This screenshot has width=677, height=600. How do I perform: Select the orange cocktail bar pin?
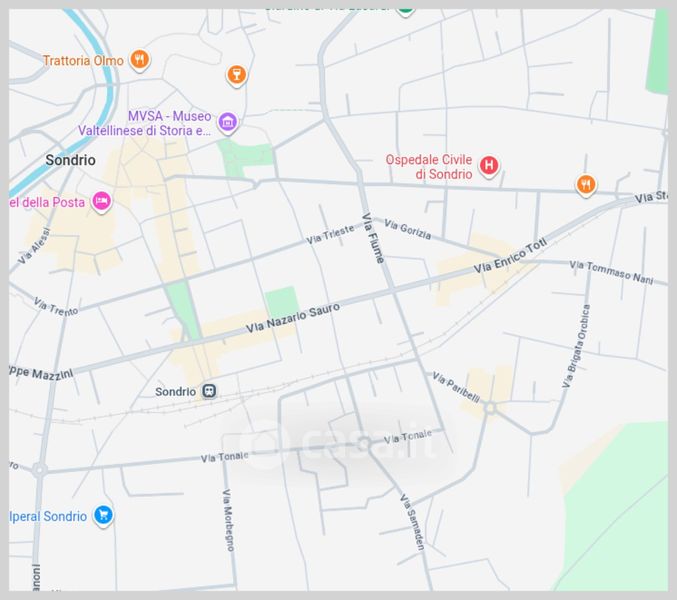(236, 74)
